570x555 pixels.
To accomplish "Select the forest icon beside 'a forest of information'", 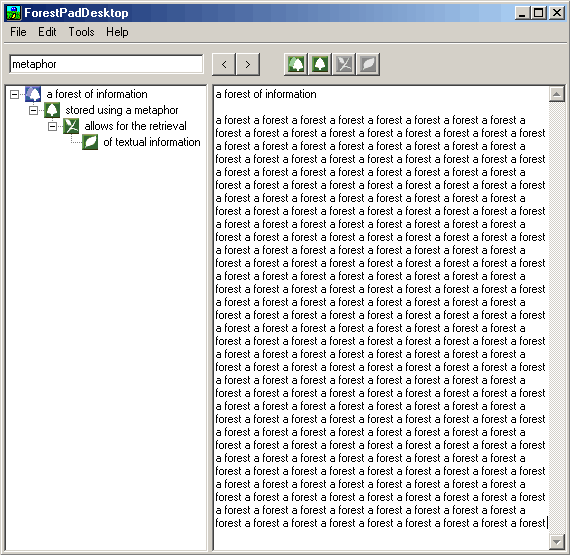I will coord(33,94).
